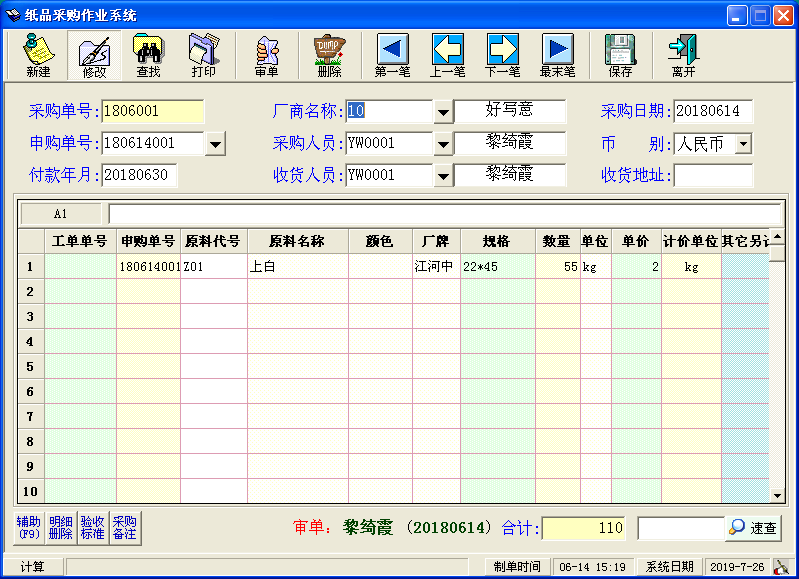
Task: Expand the 厂商名称 dropdown arrow
Action: point(443,112)
